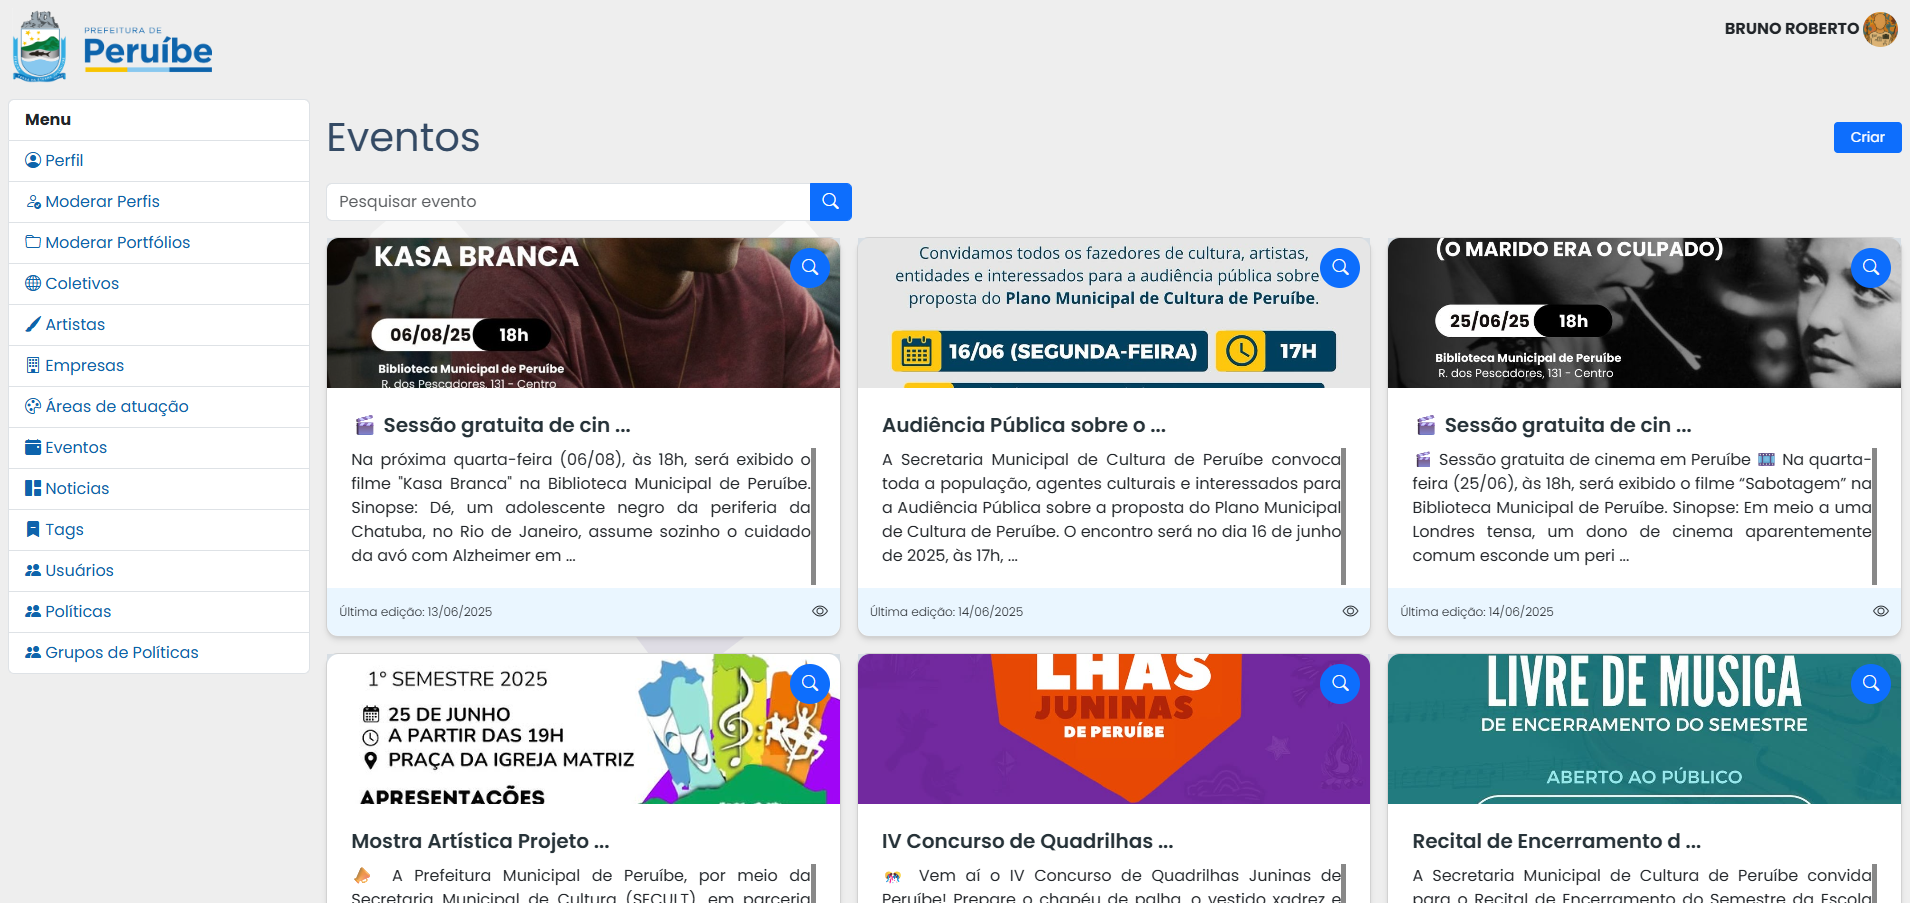Viewport: 1910px width, 903px height.
Task: Click the BRUNO ROBERTO username text
Action: pyautogui.click(x=1791, y=29)
